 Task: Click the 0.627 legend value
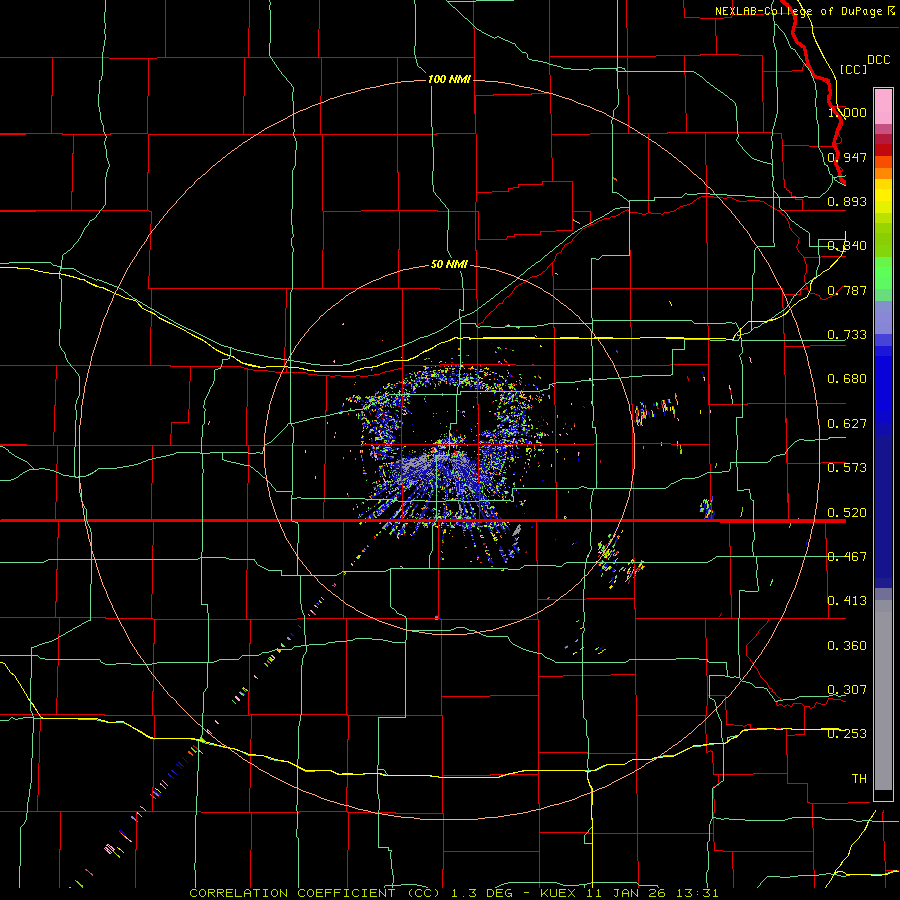click(x=847, y=424)
